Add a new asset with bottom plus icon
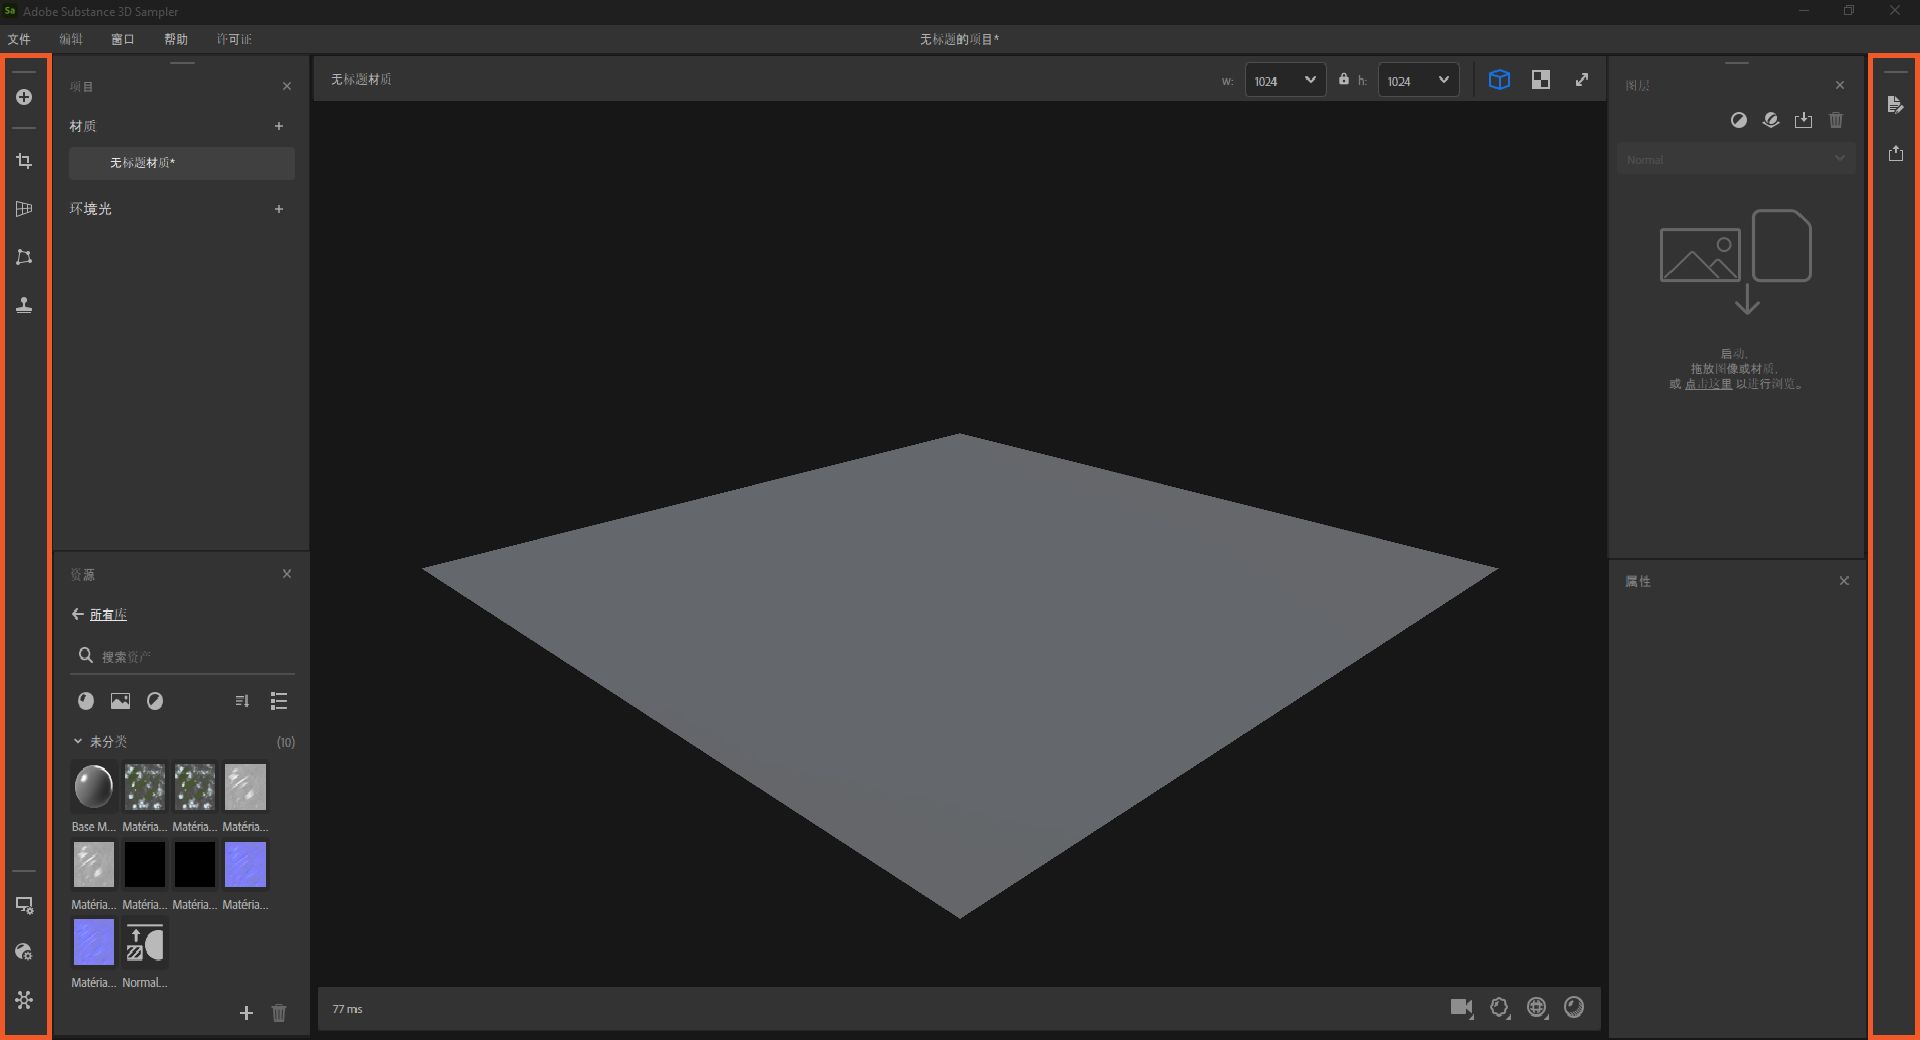The width and height of the screenshot is (1920, 1040). click(x=246, y=1013)
